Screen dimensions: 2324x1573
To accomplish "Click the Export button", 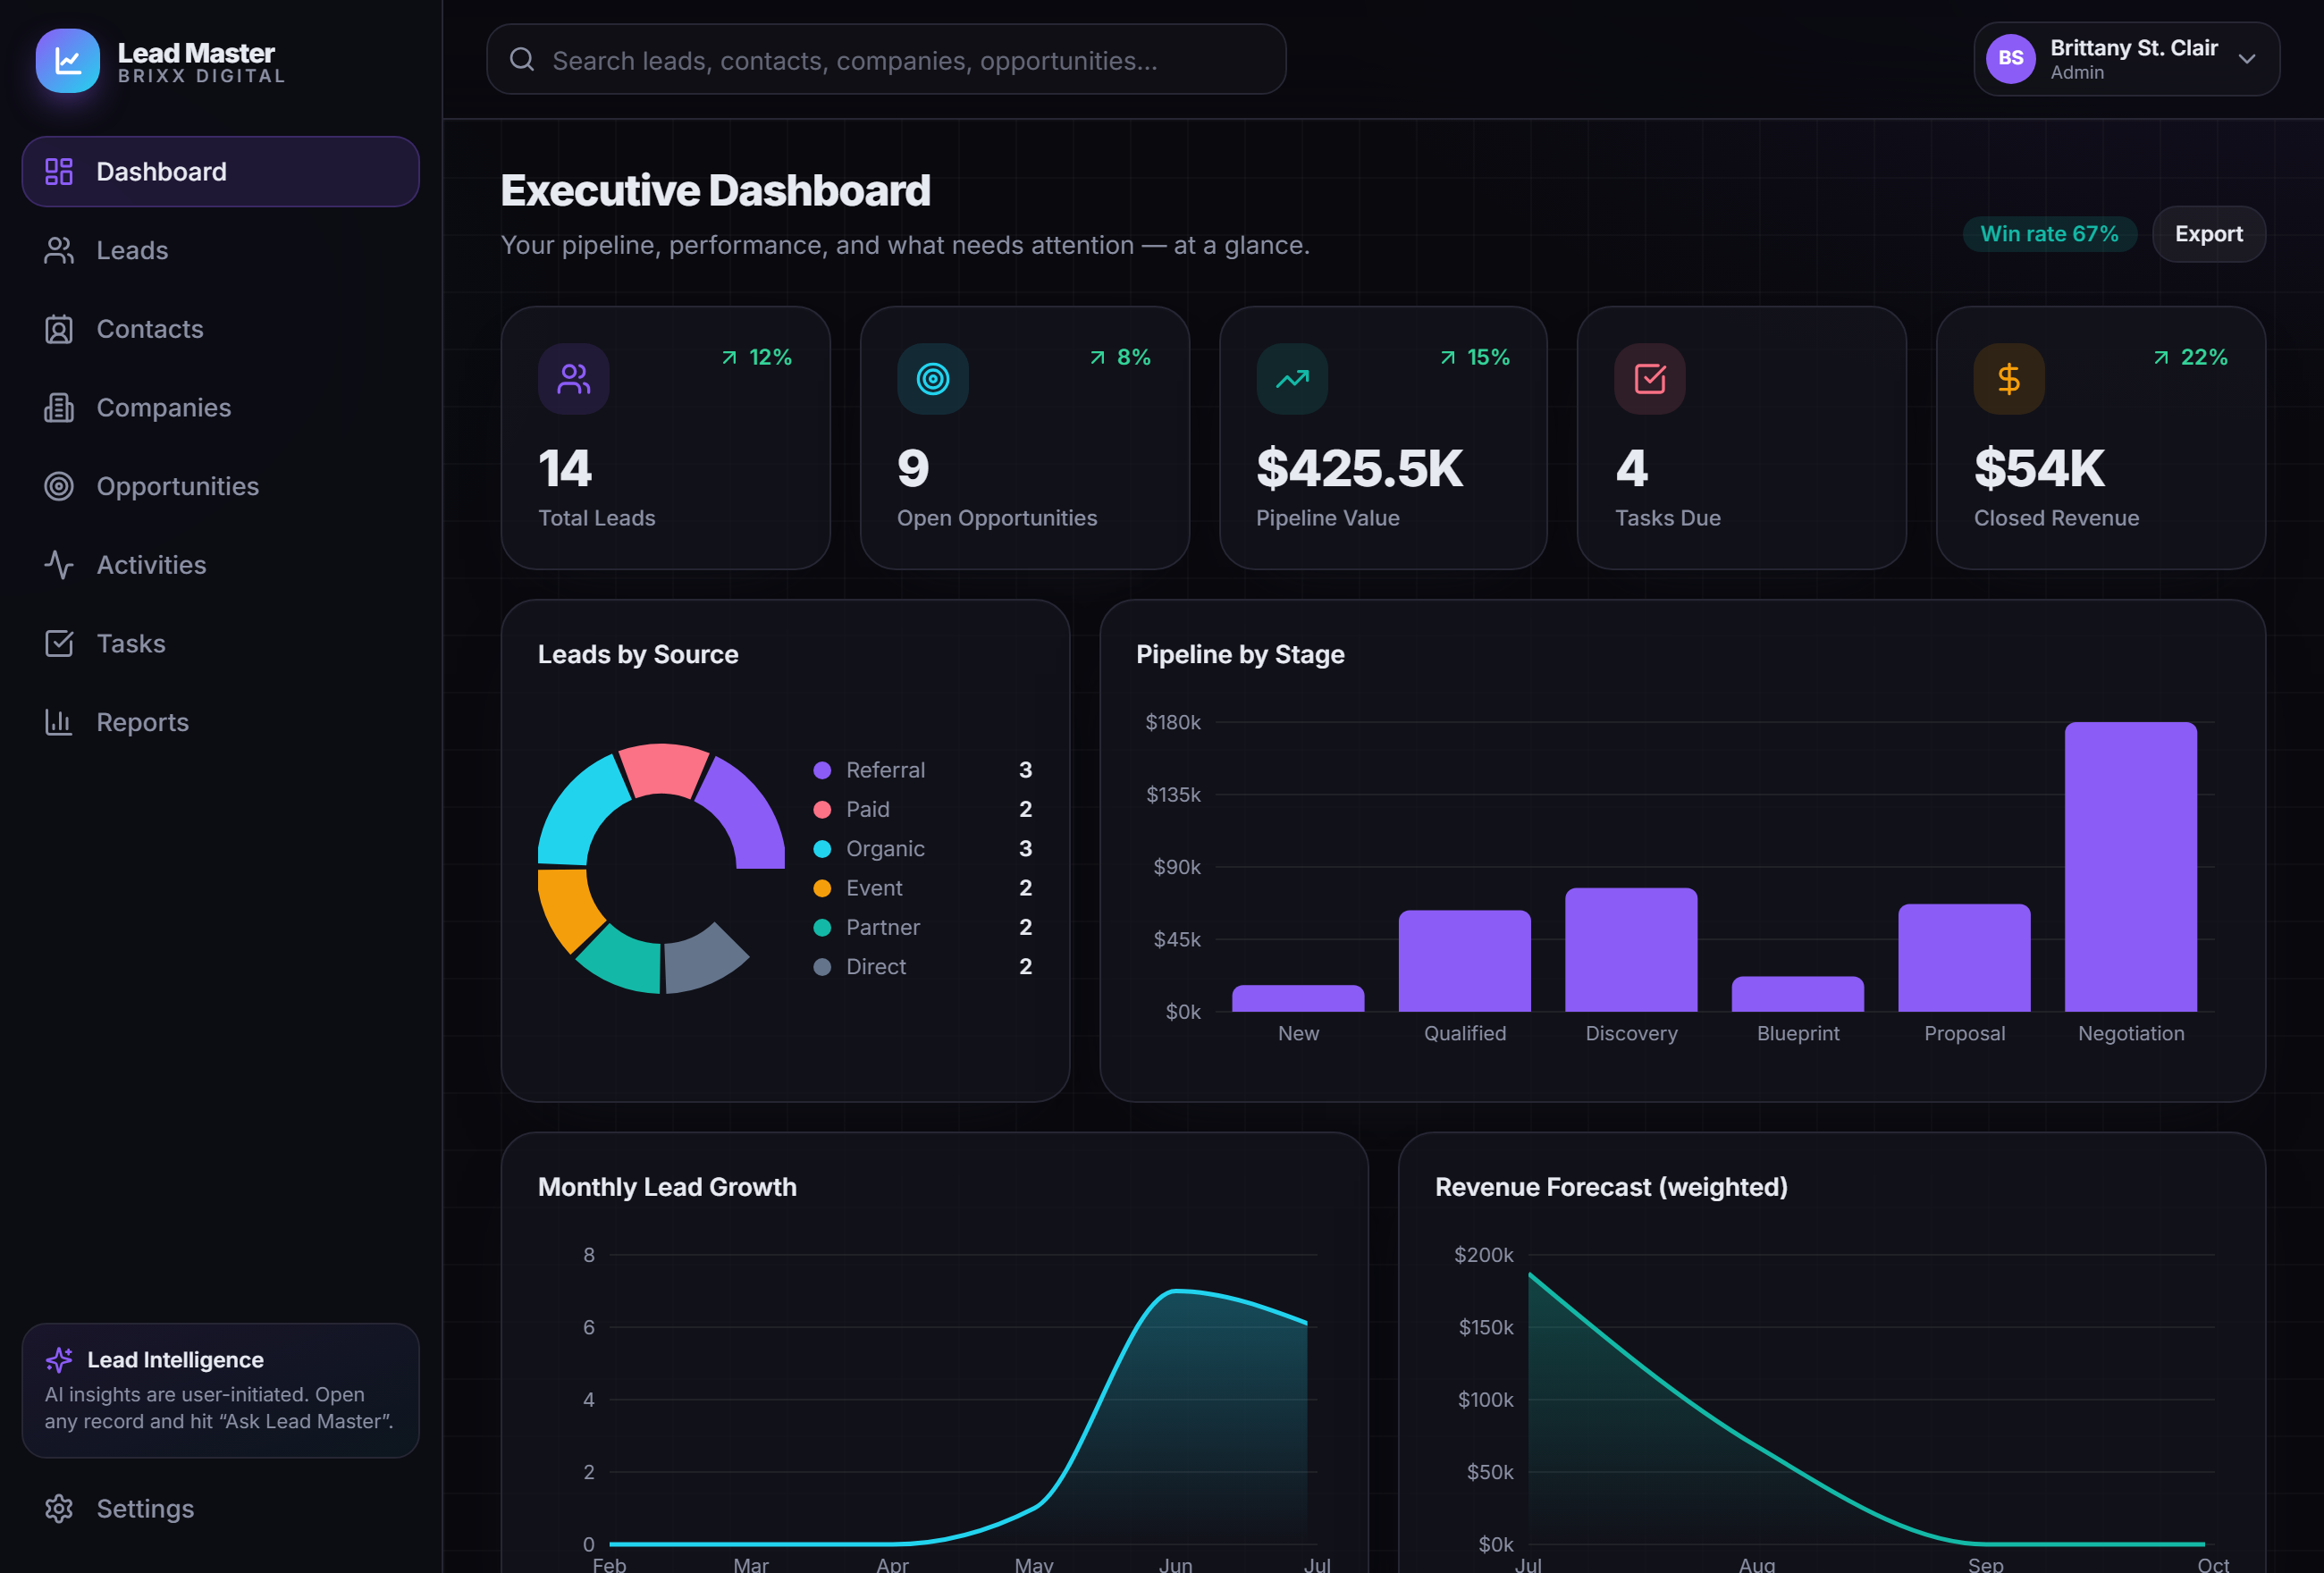I will pyautogui.click(x=2208, y=234).
